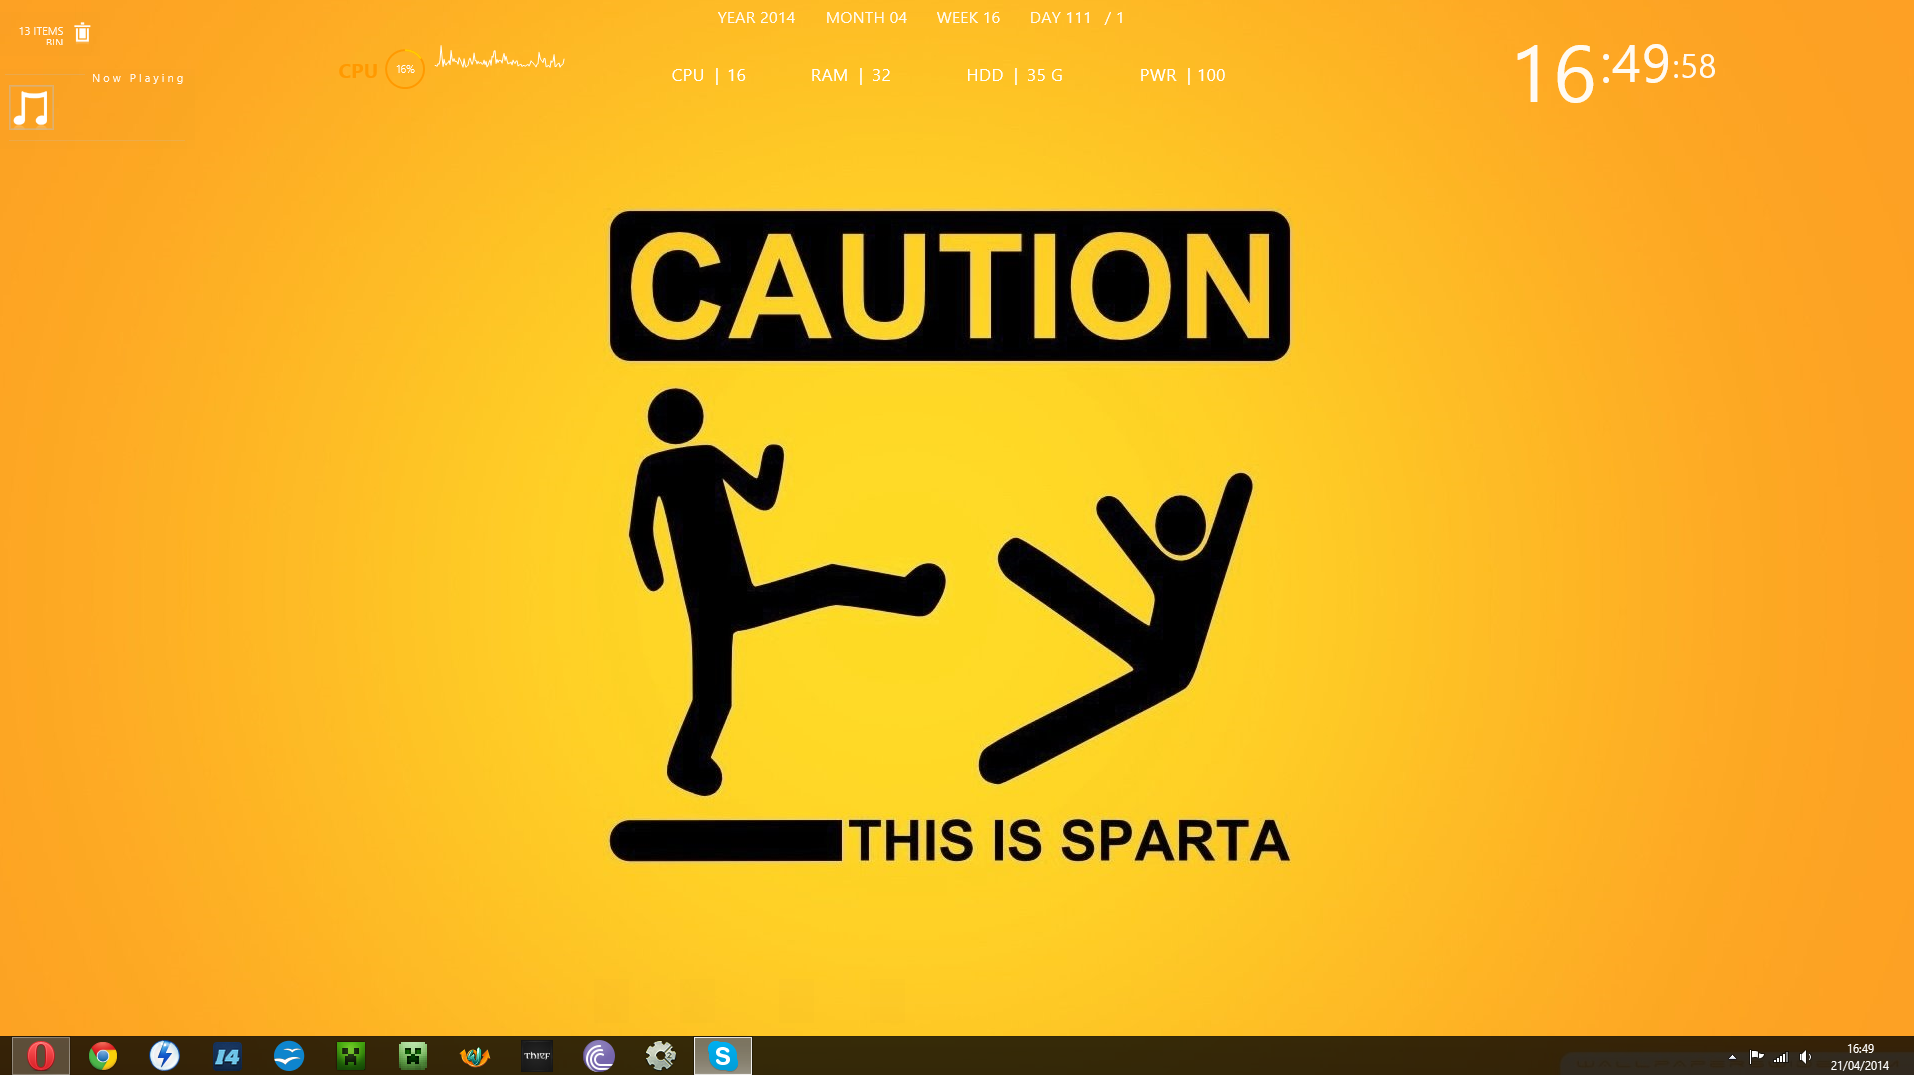Open the lightning-bolt Daemon Tools taskbar icon
This screenshot has width=1914, height=1075.
coord(165,1056)
